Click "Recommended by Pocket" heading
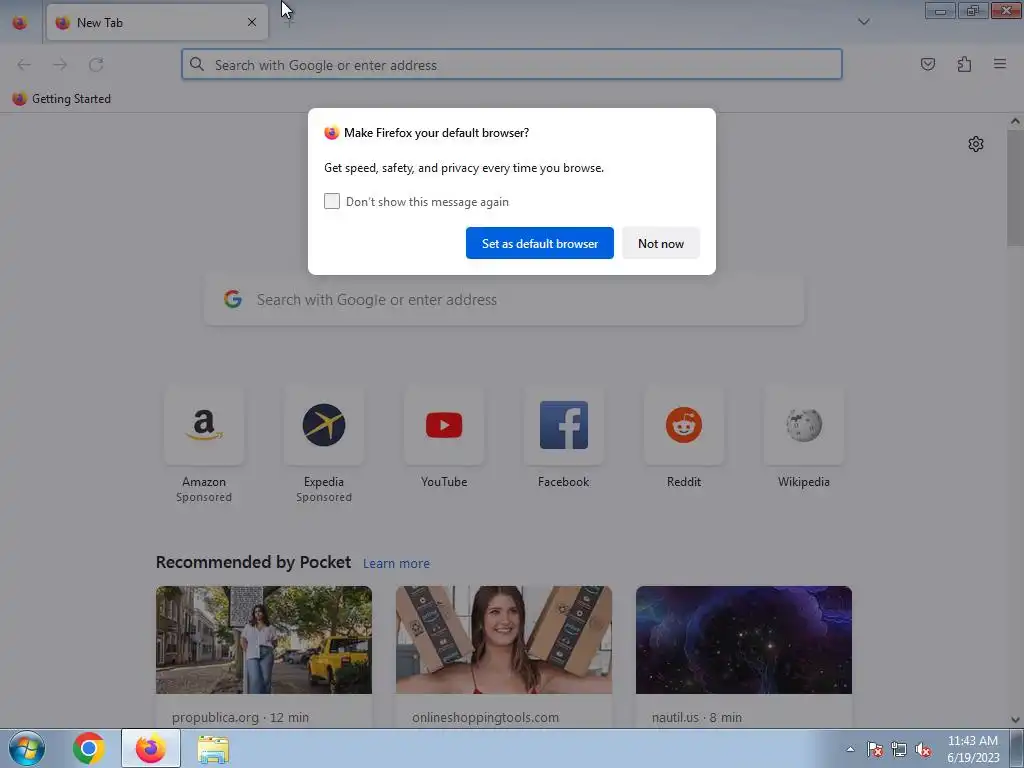The image size is (1024, 768). click(253, 562)
